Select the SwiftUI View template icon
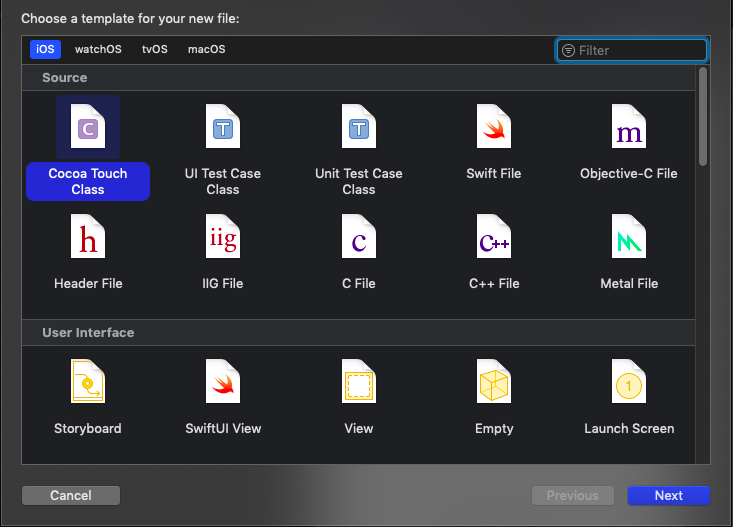The height and width of the screenshot is (527, 733). [223, 382]
